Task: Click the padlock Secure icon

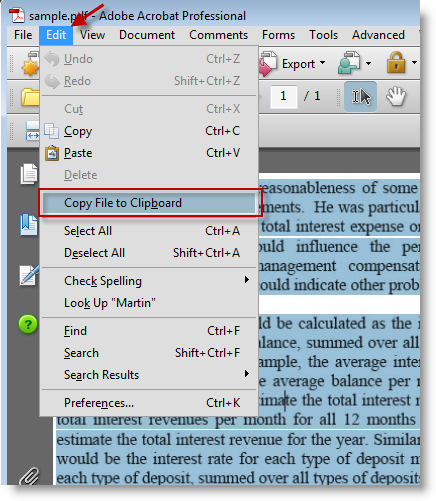Action: tap(396, 63)
